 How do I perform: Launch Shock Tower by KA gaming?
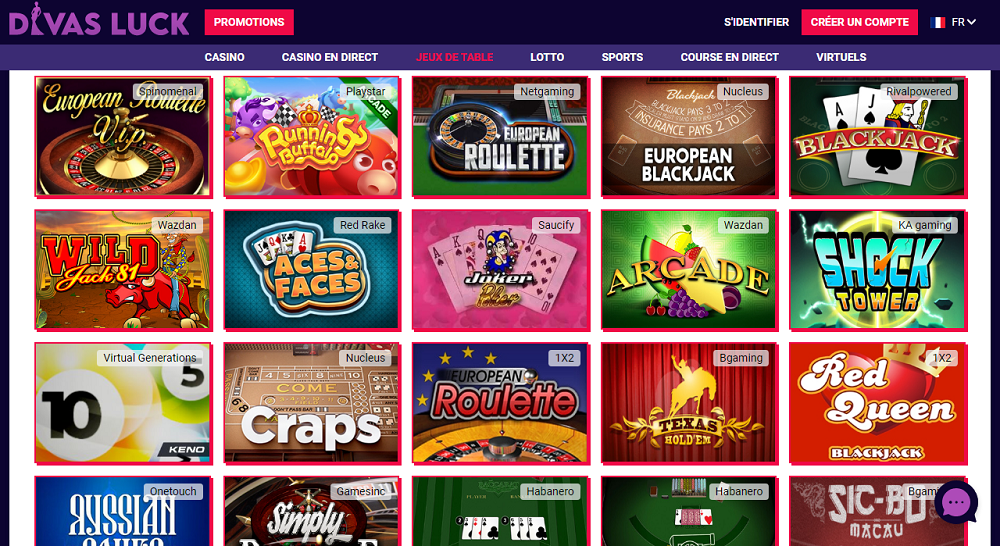tap(878, 270)
